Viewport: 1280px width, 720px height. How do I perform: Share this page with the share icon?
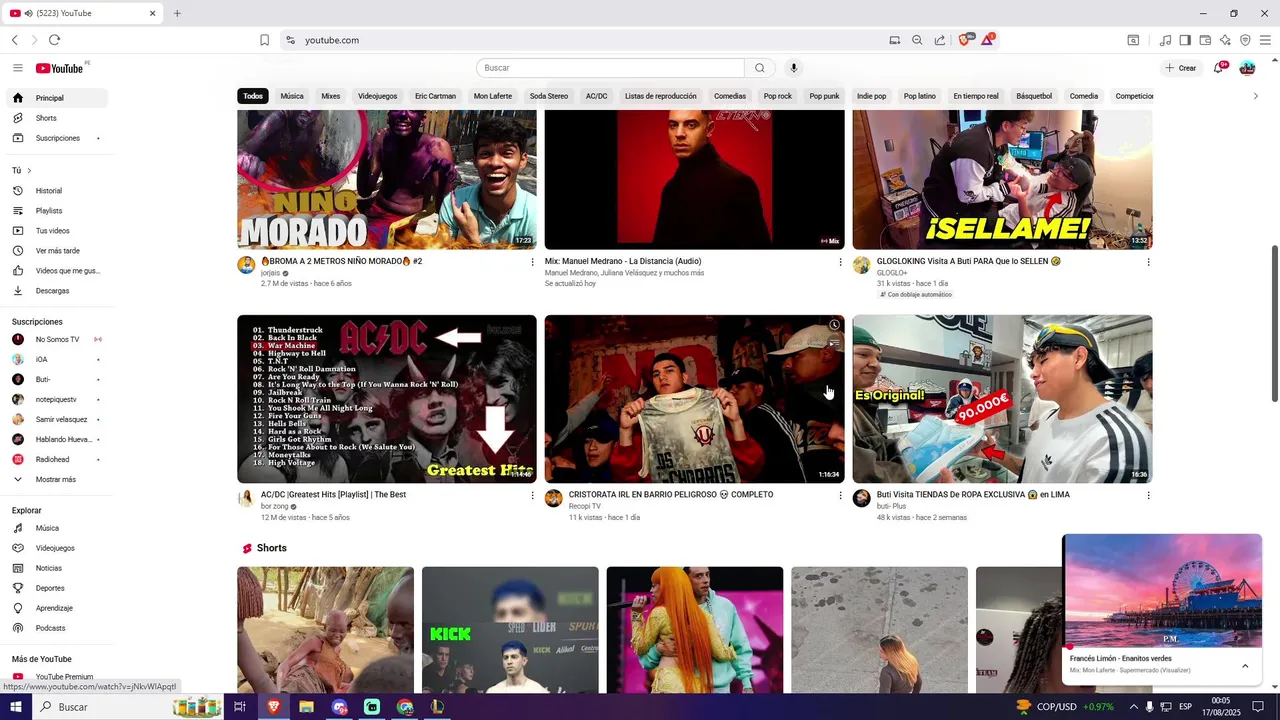(940, 40)
